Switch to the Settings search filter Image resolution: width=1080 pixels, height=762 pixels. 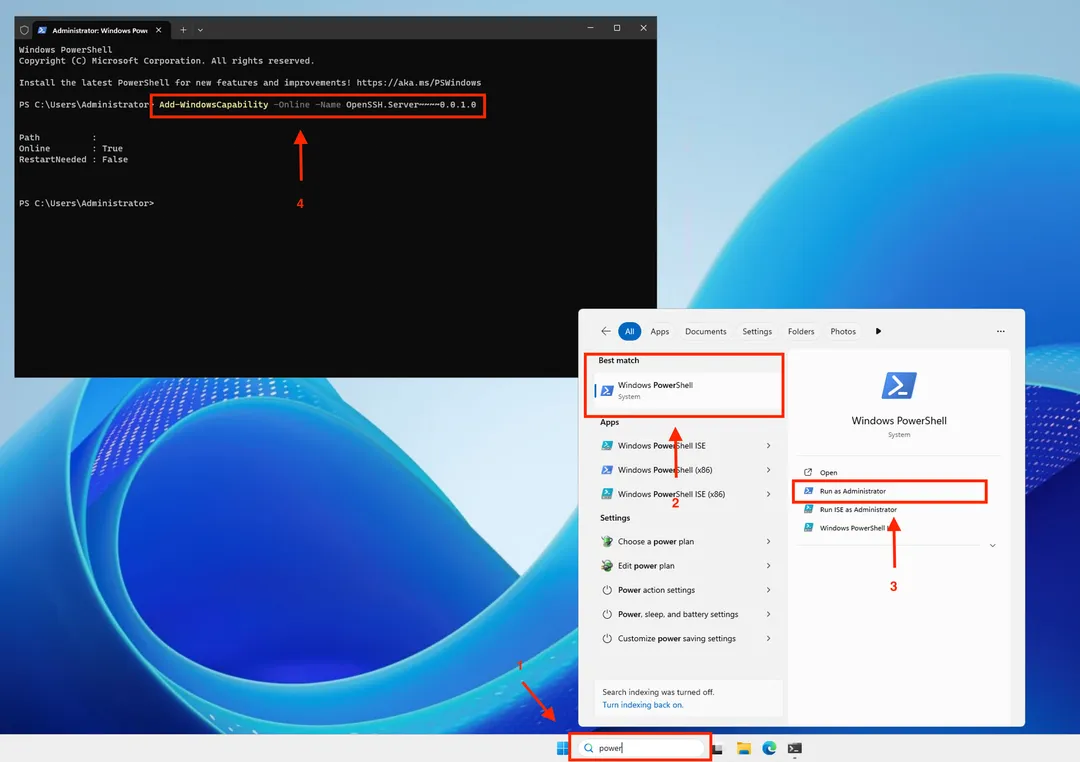coord(757,331)
